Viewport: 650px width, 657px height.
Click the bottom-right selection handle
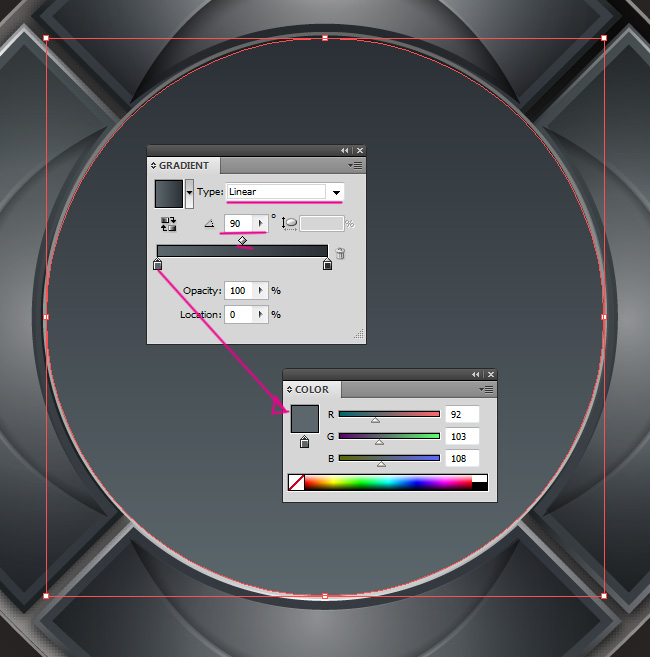point(604,596)
